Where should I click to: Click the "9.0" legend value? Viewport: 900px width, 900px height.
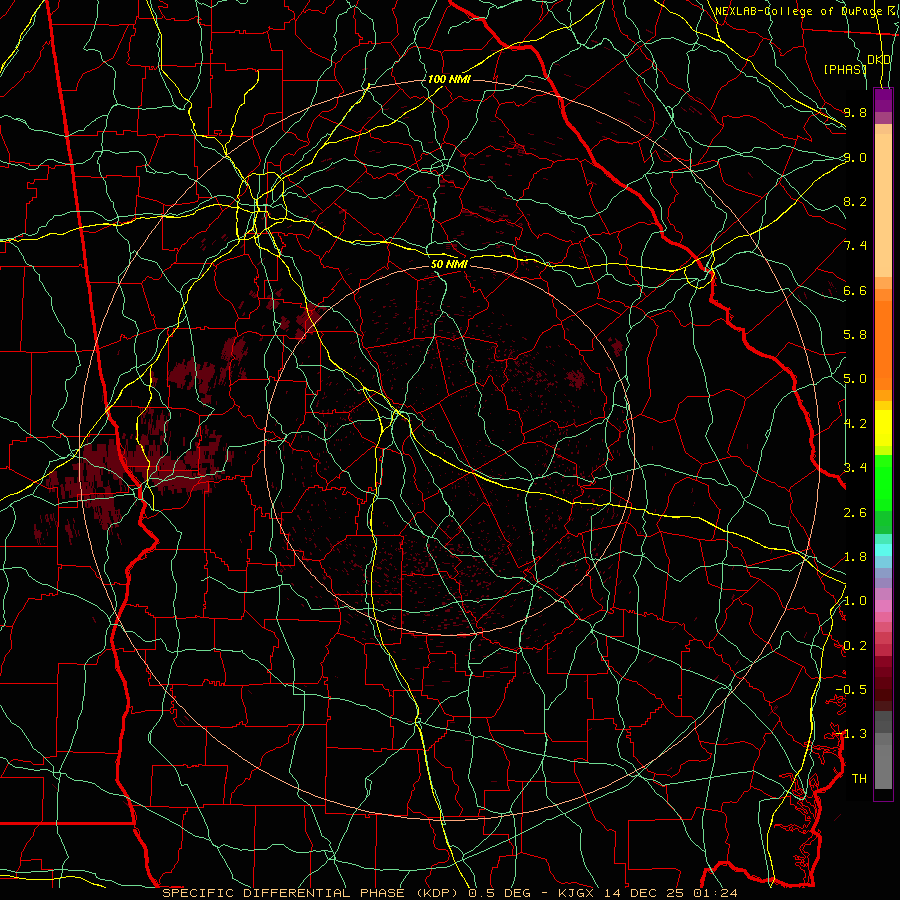pyautogui.click(x=855, y=157)
